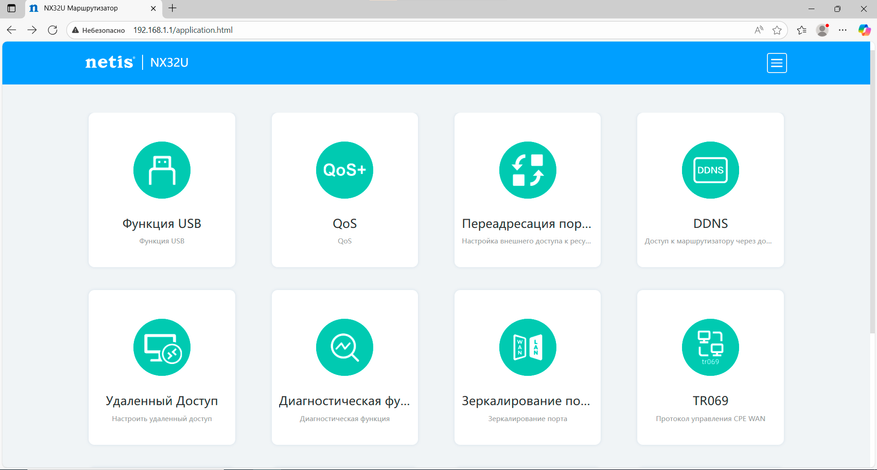Click the diagnostic magnifier icon
The width and height of the screenshot is (877, 470).
coord(345,347)
